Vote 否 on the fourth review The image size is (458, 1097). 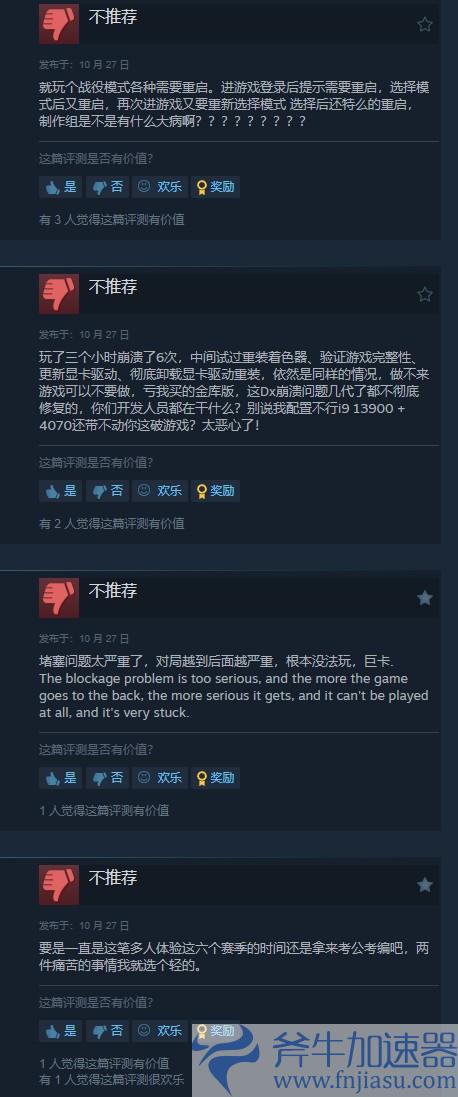pyautogui.click(x=108, y=1031)
